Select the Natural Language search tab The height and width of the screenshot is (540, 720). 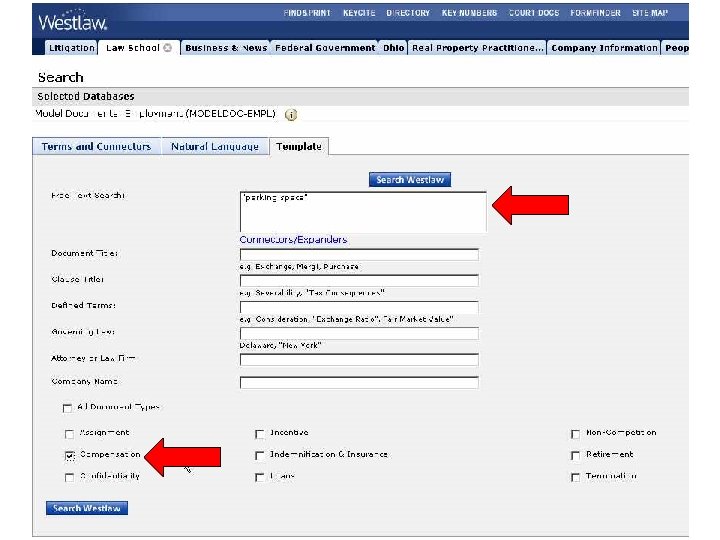coord(215,146)
